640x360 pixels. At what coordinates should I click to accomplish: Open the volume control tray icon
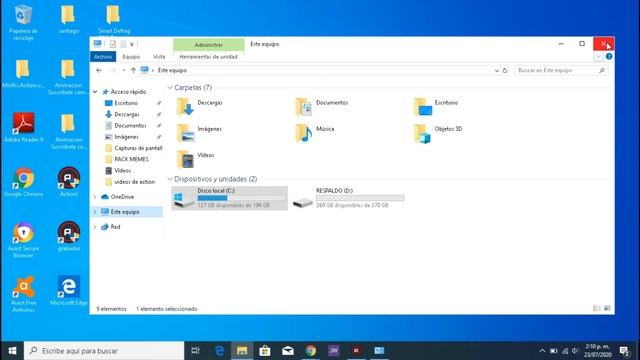pyautogui.click(x=575, y=351)
